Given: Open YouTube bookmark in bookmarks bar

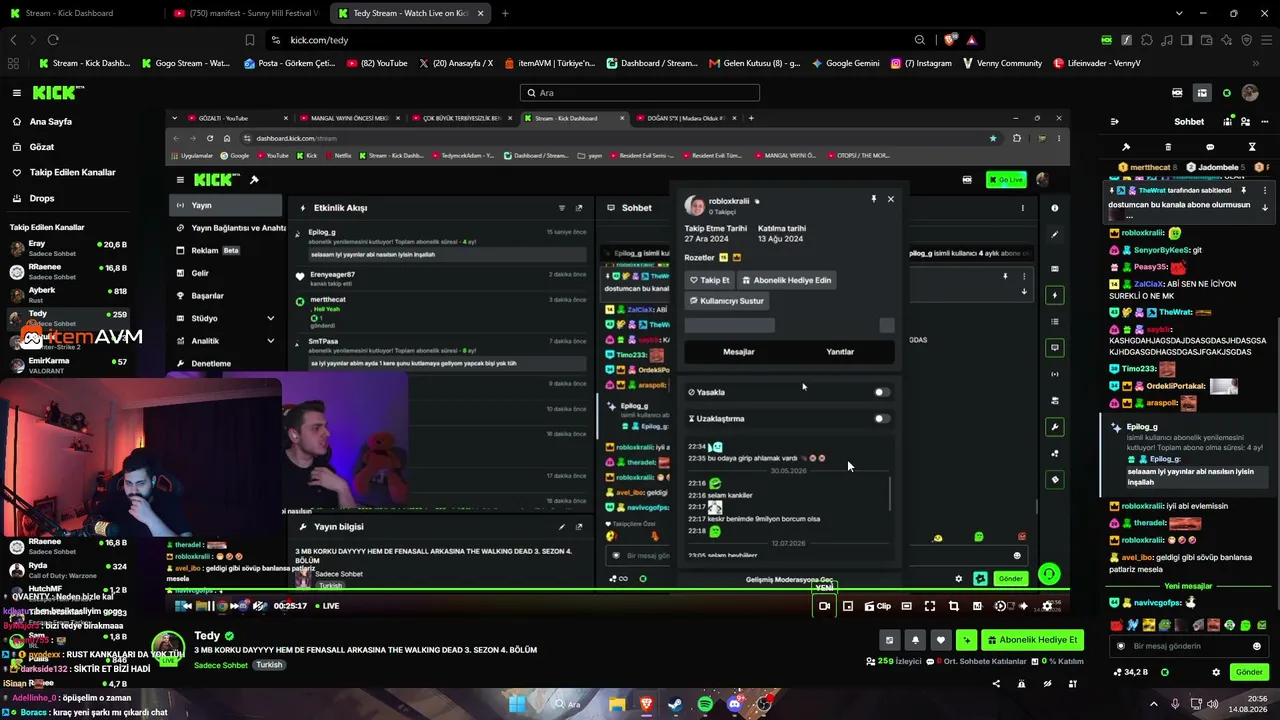Looking at the screenshot, I should [x=377, y=63].
